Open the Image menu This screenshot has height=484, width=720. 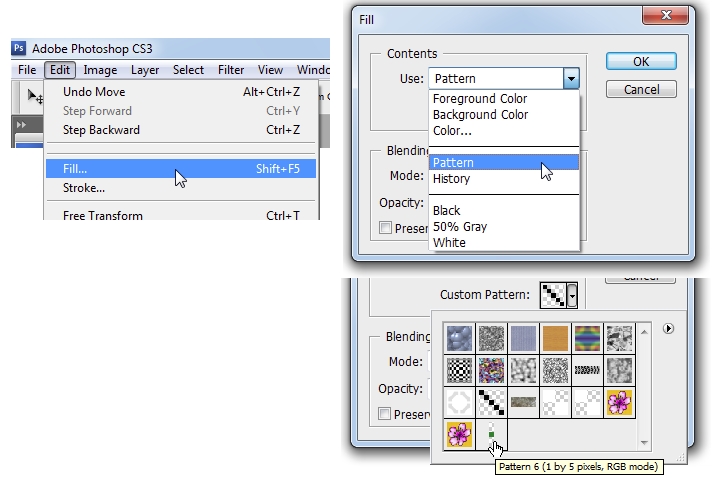[100, 70]
